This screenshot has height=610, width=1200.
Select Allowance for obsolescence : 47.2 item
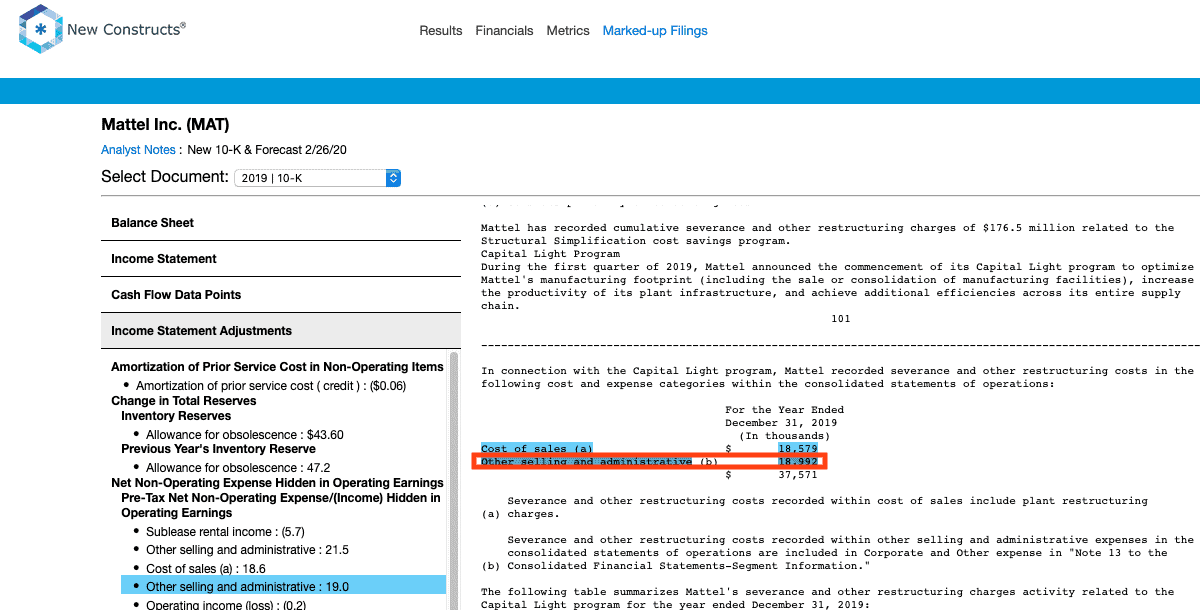(x=238, y=468)
